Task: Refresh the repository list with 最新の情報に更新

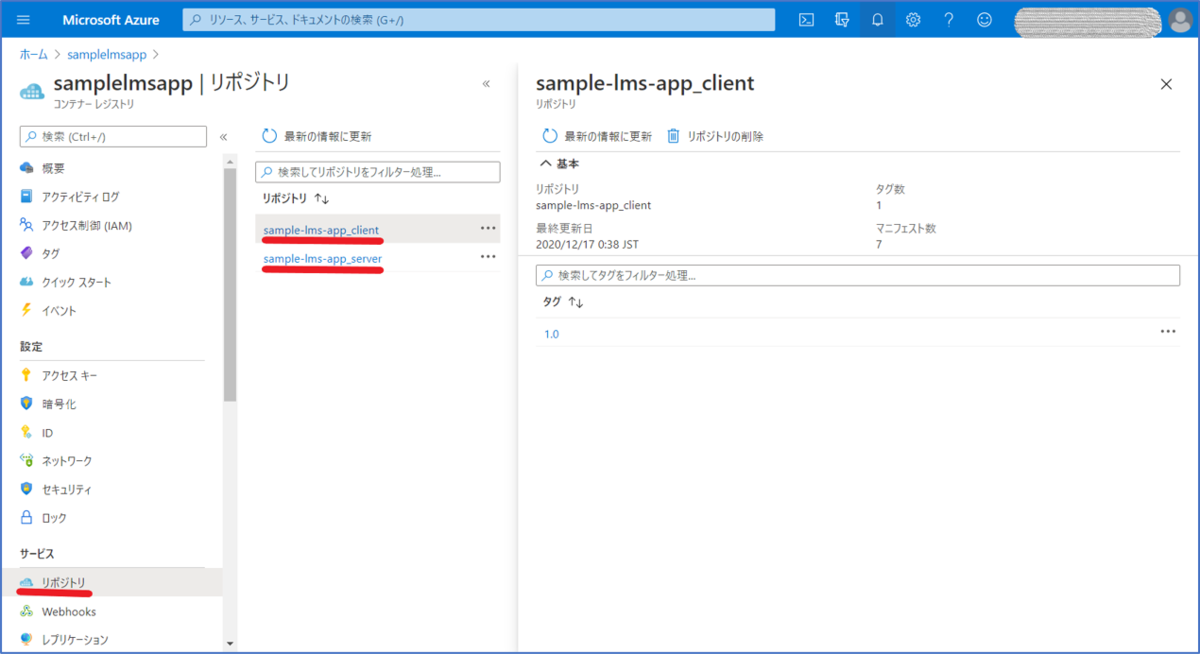Action: pos(317,137)
